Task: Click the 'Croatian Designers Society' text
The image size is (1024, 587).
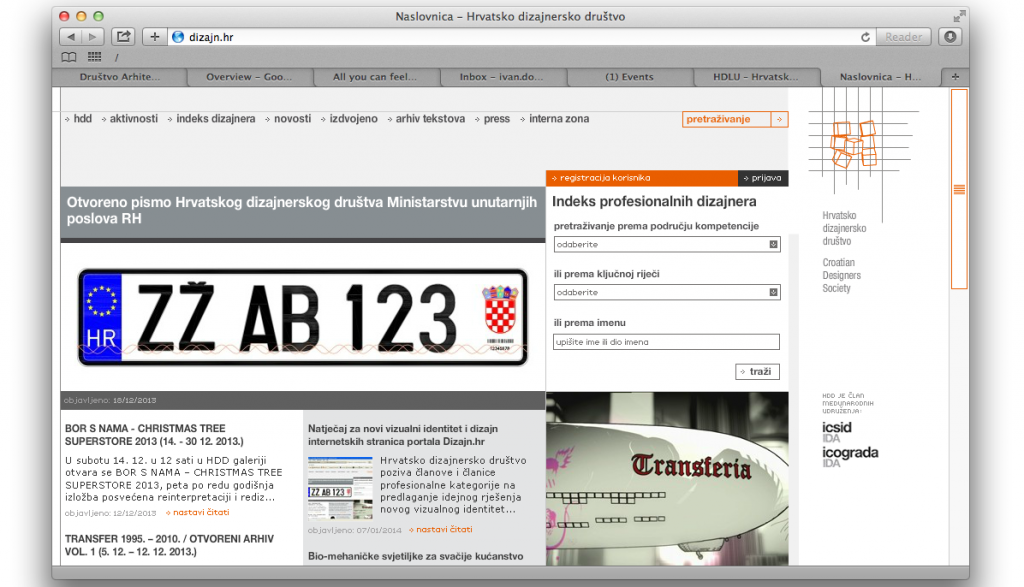Action: click(x=842, y=276)
